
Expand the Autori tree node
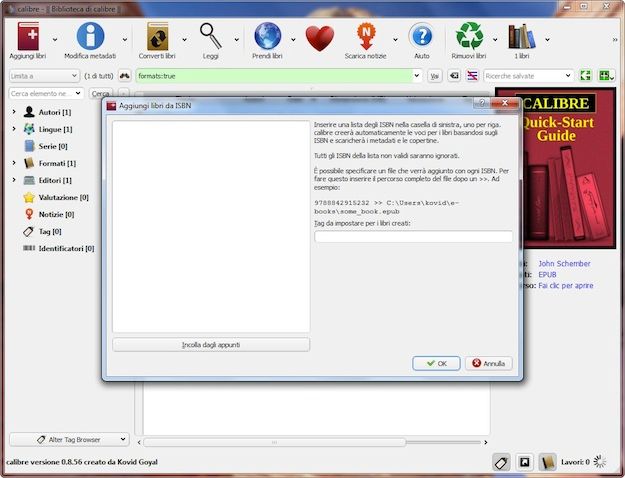click(x=14, y=112)
